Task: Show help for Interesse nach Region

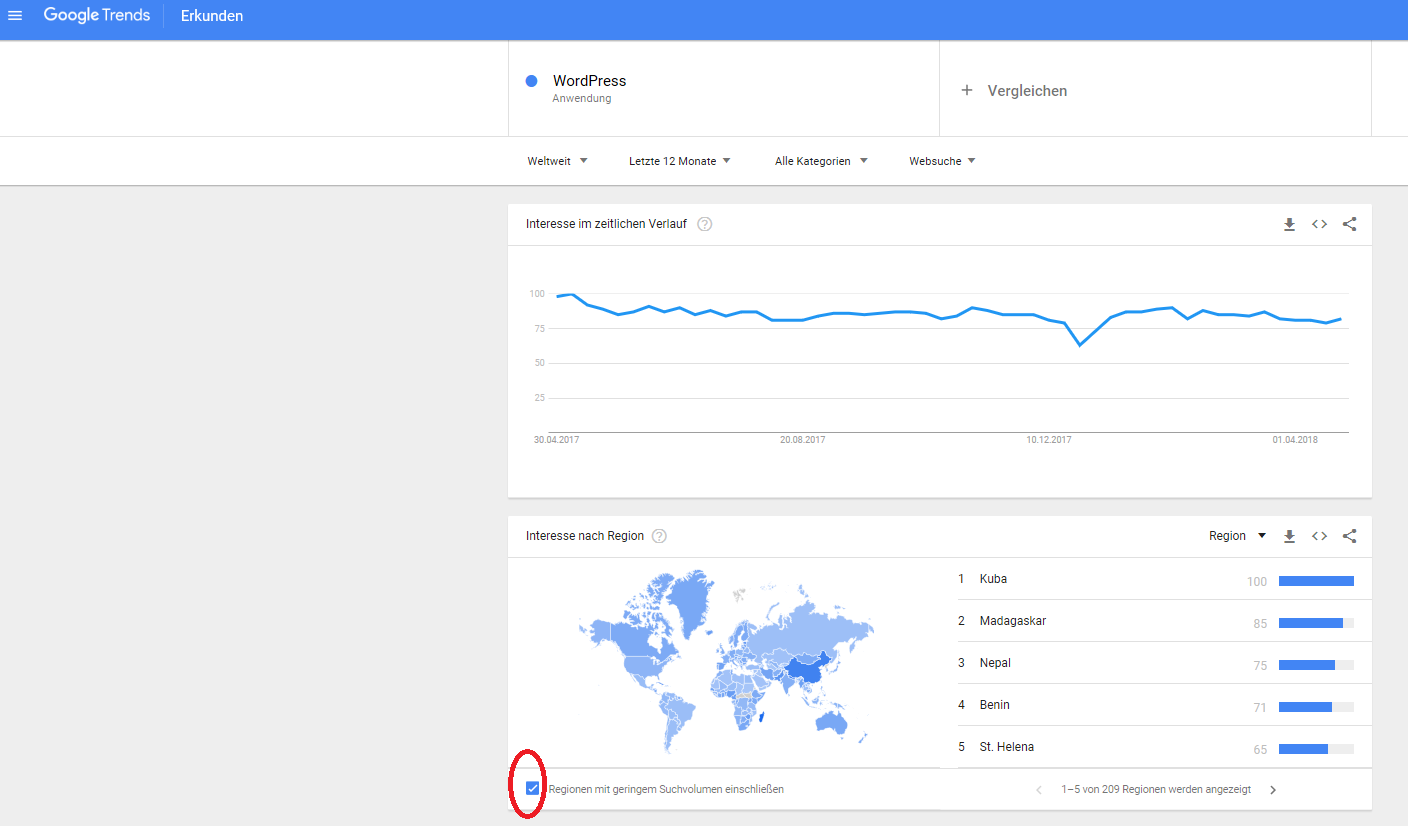Action: click(659, 536)
